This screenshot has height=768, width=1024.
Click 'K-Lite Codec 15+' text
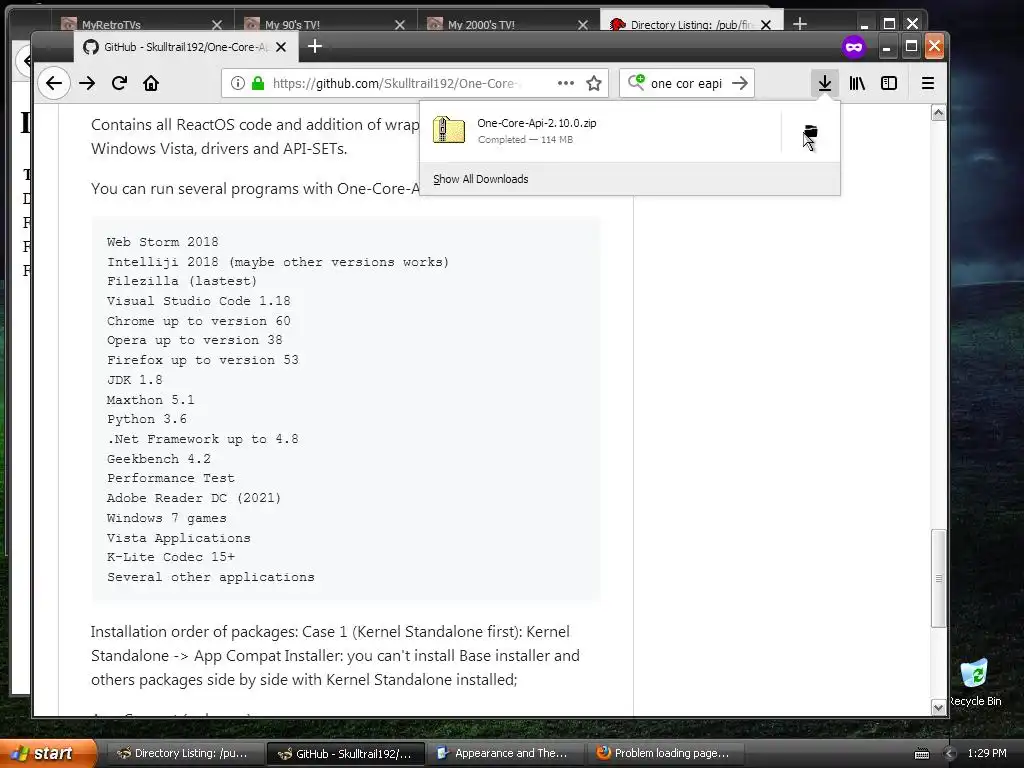(170, 556)
